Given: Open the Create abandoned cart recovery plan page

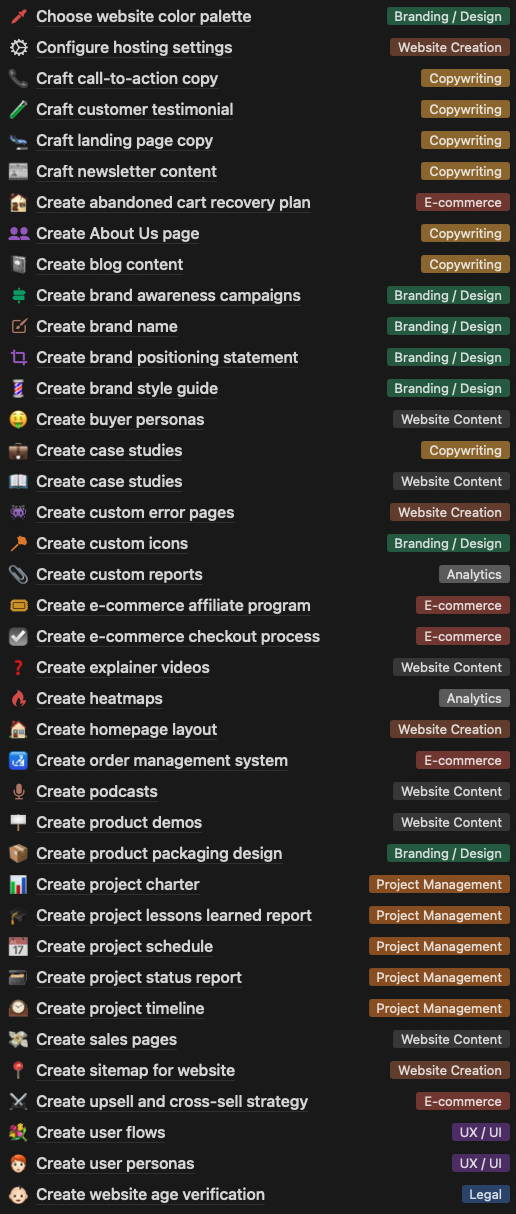Looking at the screenshot, I should (x=173, y=202).
